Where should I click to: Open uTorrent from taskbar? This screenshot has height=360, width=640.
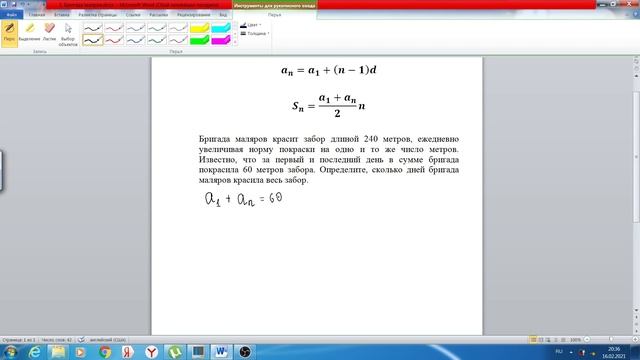[x=175, y=352]
